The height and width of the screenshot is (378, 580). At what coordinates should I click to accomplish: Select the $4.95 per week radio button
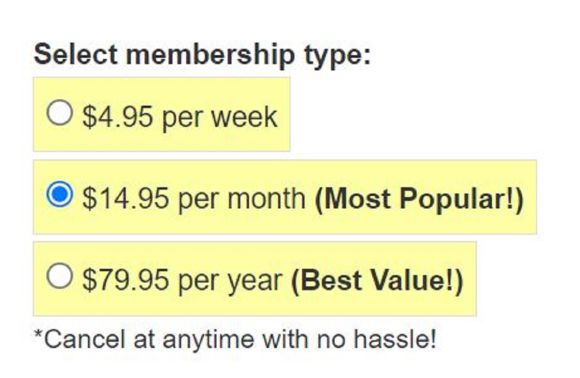[x=59, y=112]
